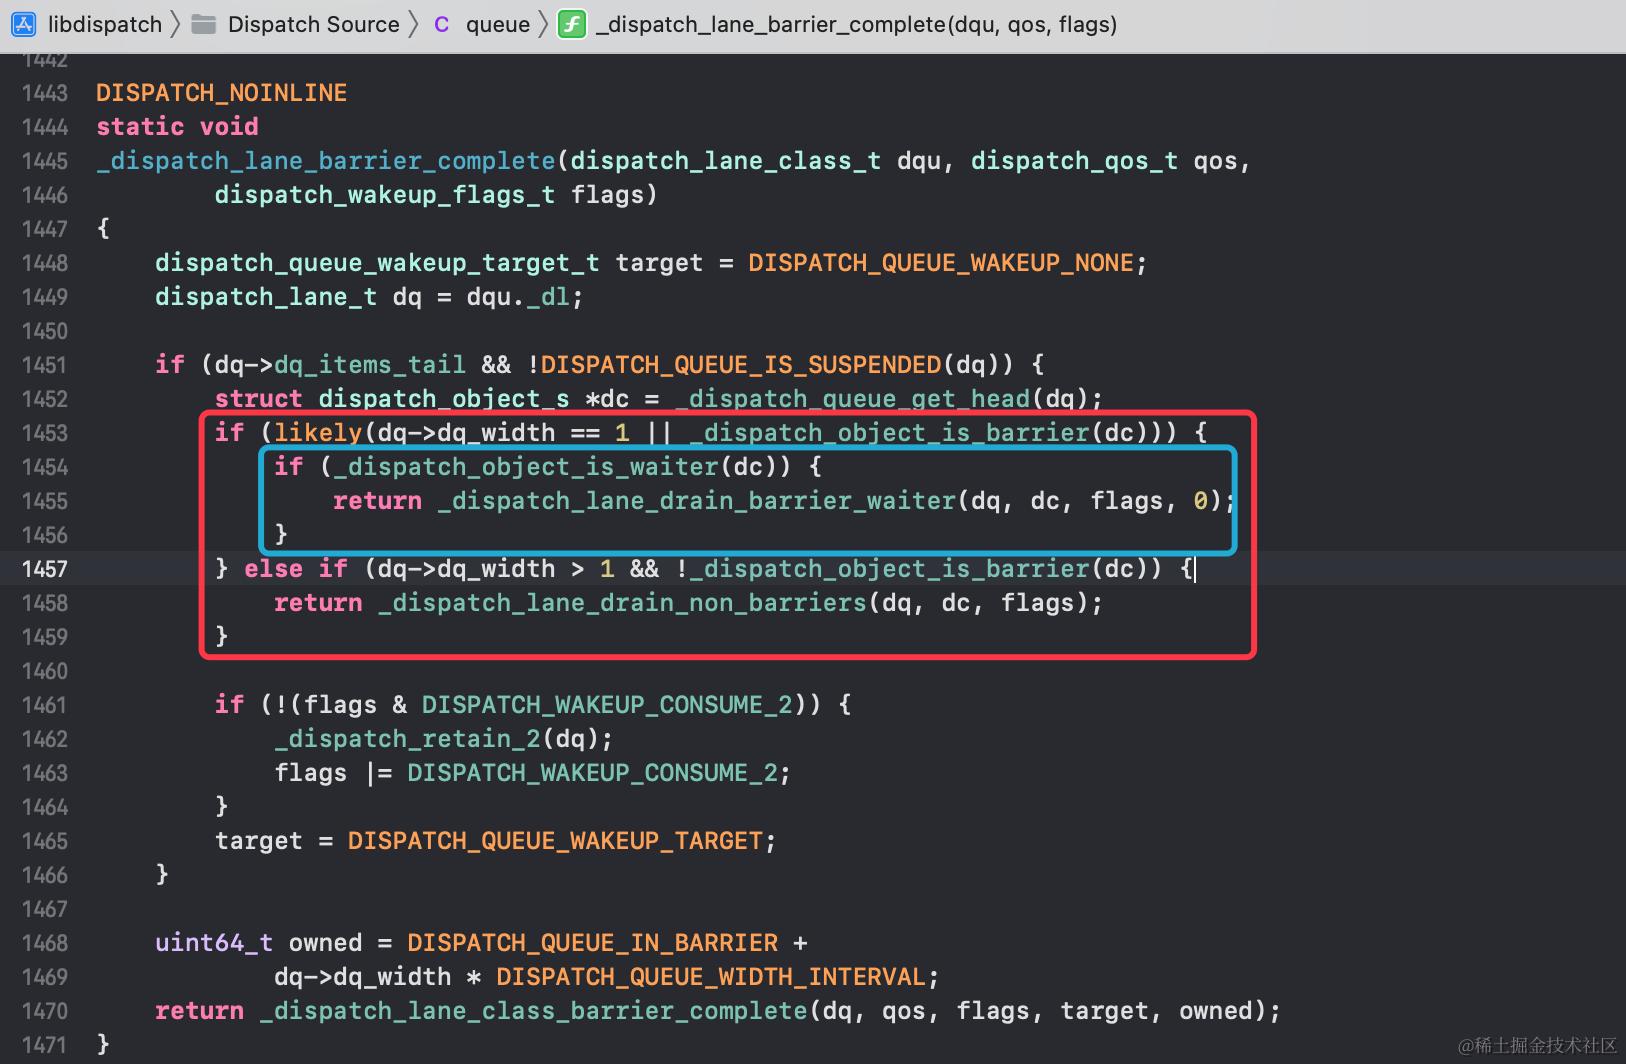Click line number 1445 in the gutter

[x=45, y=161]
